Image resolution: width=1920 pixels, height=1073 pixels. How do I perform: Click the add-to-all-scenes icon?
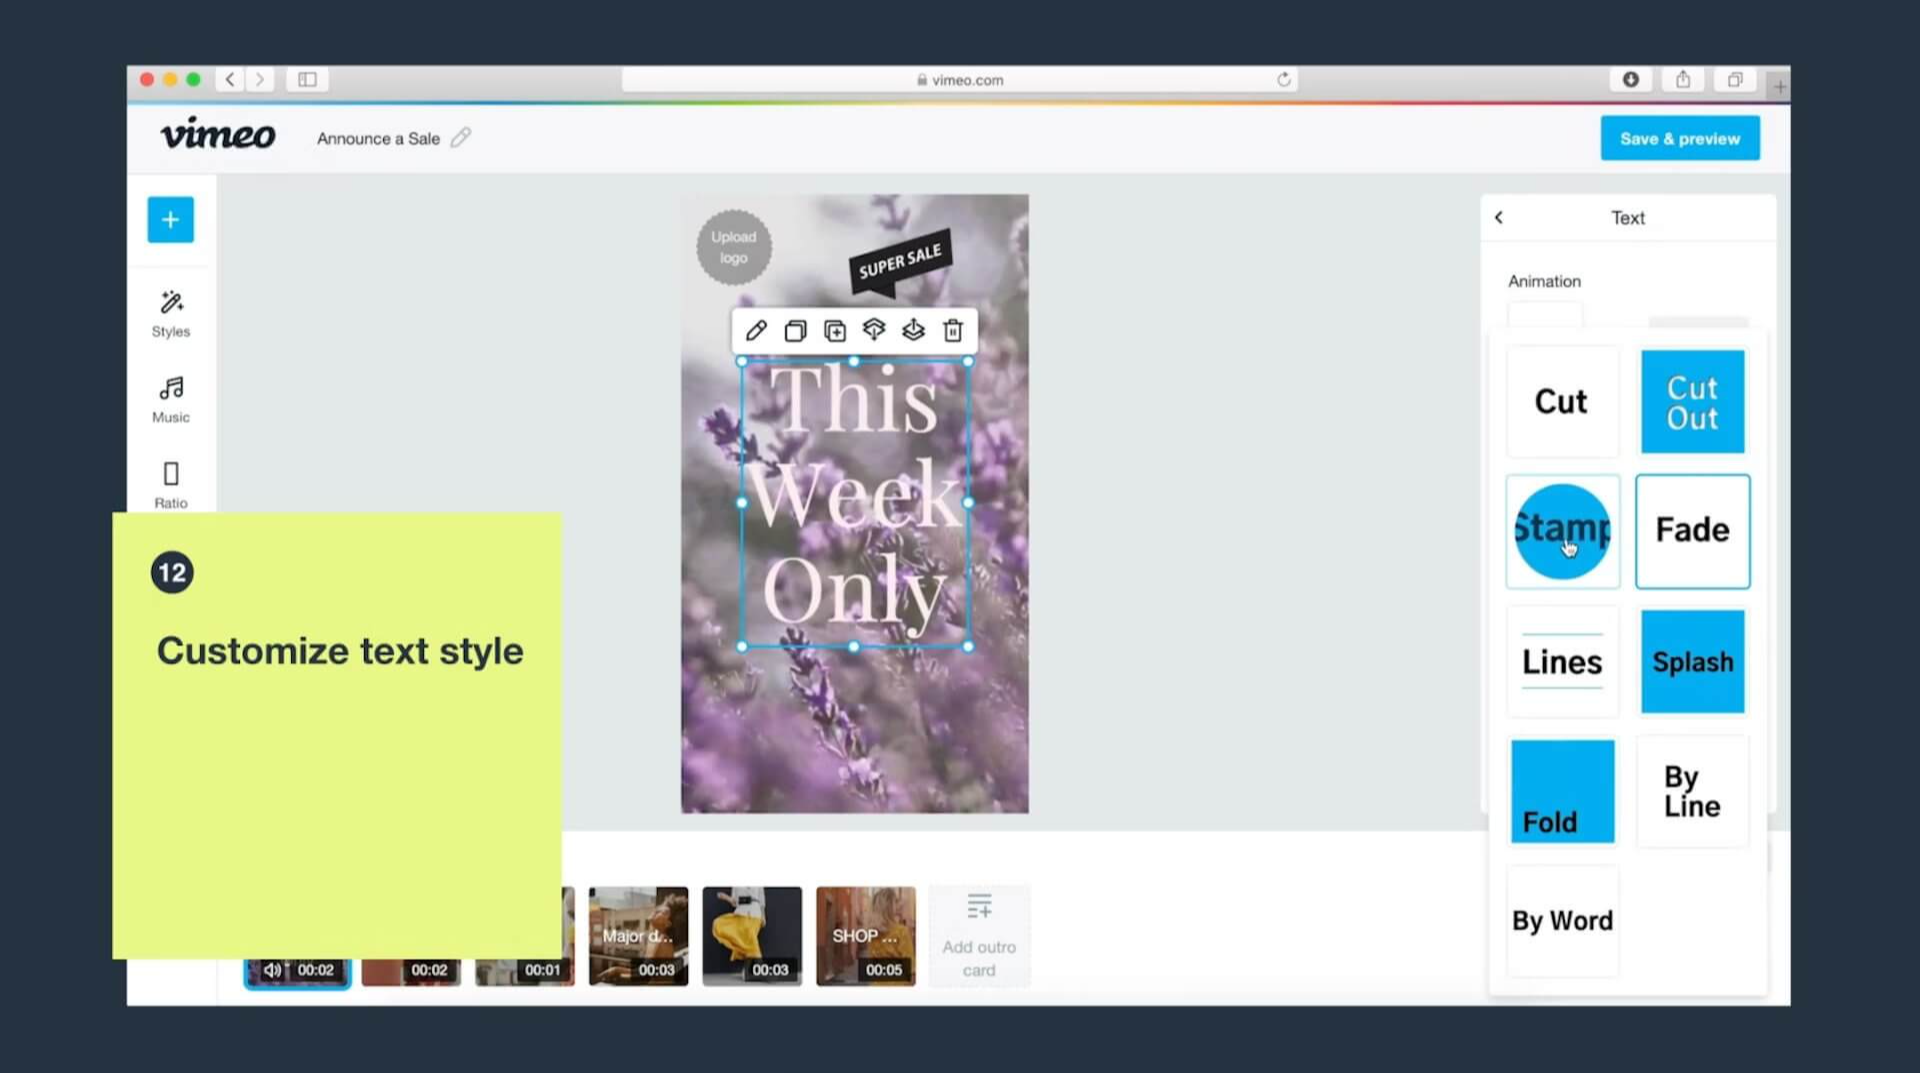(x=835, y=330)
